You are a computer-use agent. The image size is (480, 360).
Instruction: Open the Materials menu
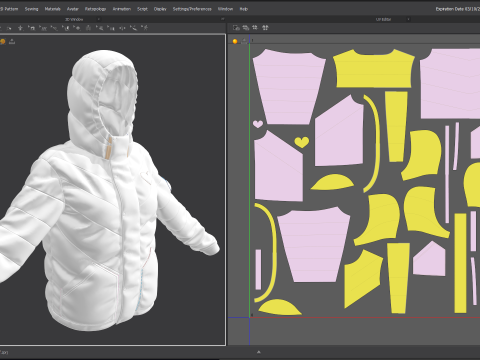(52, 9)
